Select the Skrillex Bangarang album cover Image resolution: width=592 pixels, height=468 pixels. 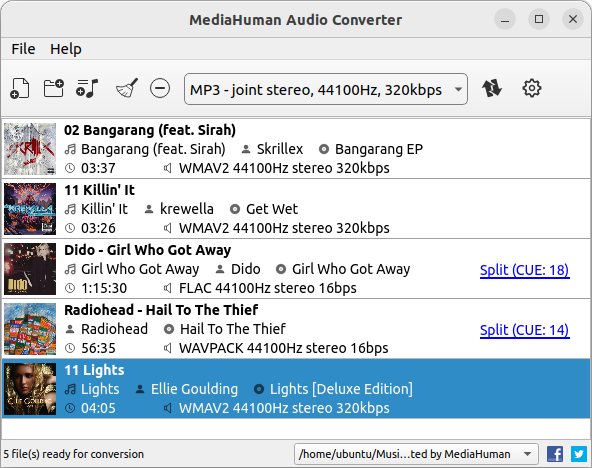click(x=30, y=149)
